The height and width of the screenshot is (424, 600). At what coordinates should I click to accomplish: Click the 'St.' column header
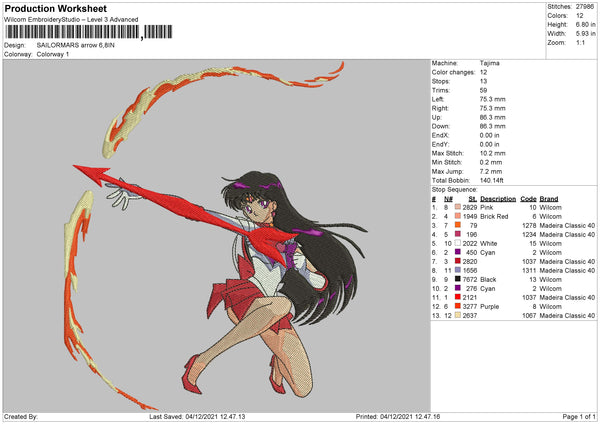473,199
